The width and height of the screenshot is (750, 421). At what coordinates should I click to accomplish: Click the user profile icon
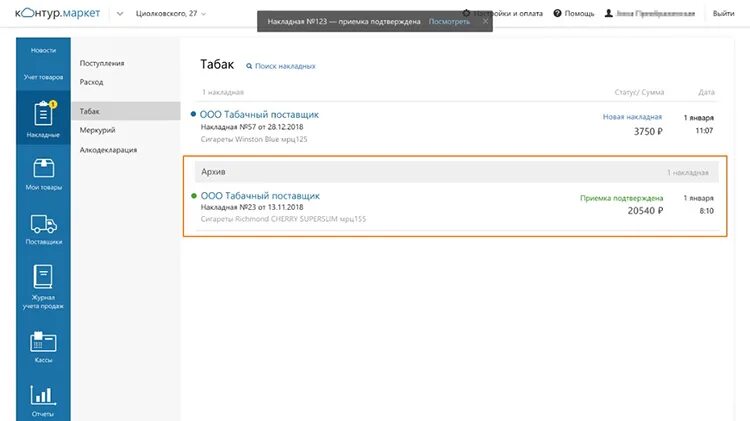click(x=608, y=13)
